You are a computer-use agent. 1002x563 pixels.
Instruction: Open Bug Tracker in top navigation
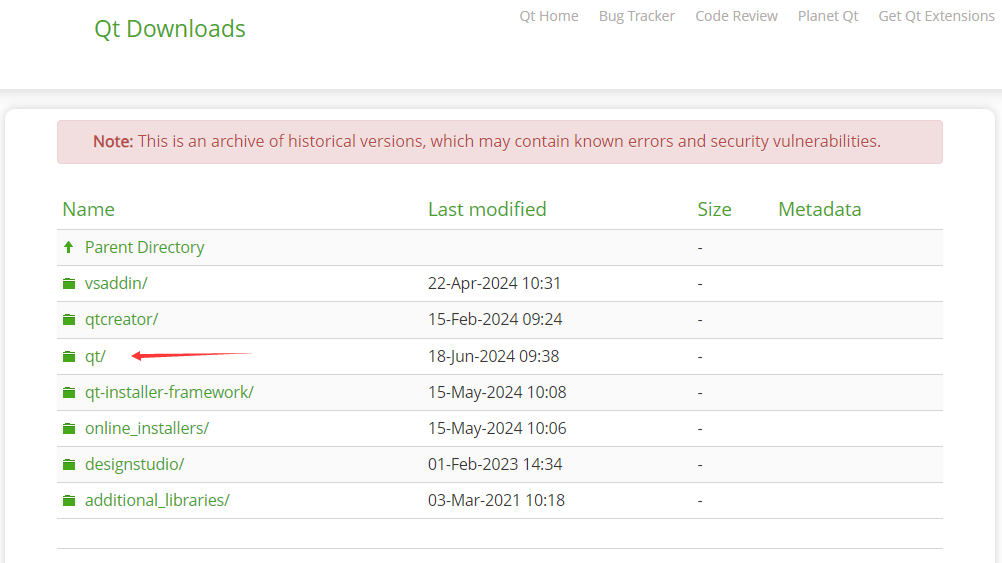pyautogui.click(x=636, y=16)
